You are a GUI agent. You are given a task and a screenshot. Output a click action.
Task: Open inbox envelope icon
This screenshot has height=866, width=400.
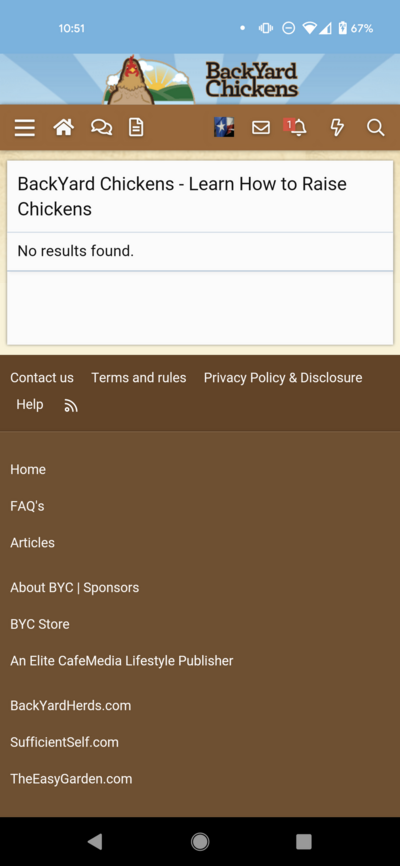[x=261, y=128]
